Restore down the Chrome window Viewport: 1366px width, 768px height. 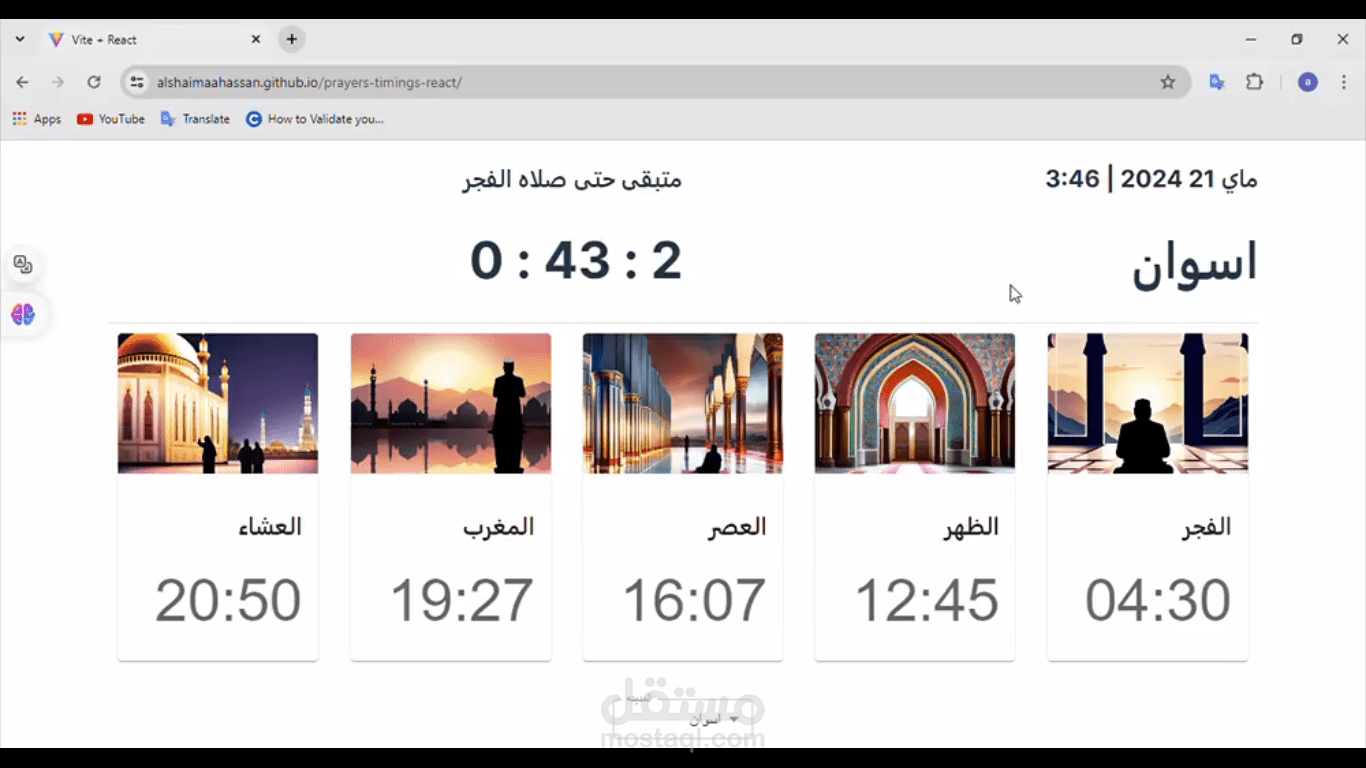point(1296,40)
